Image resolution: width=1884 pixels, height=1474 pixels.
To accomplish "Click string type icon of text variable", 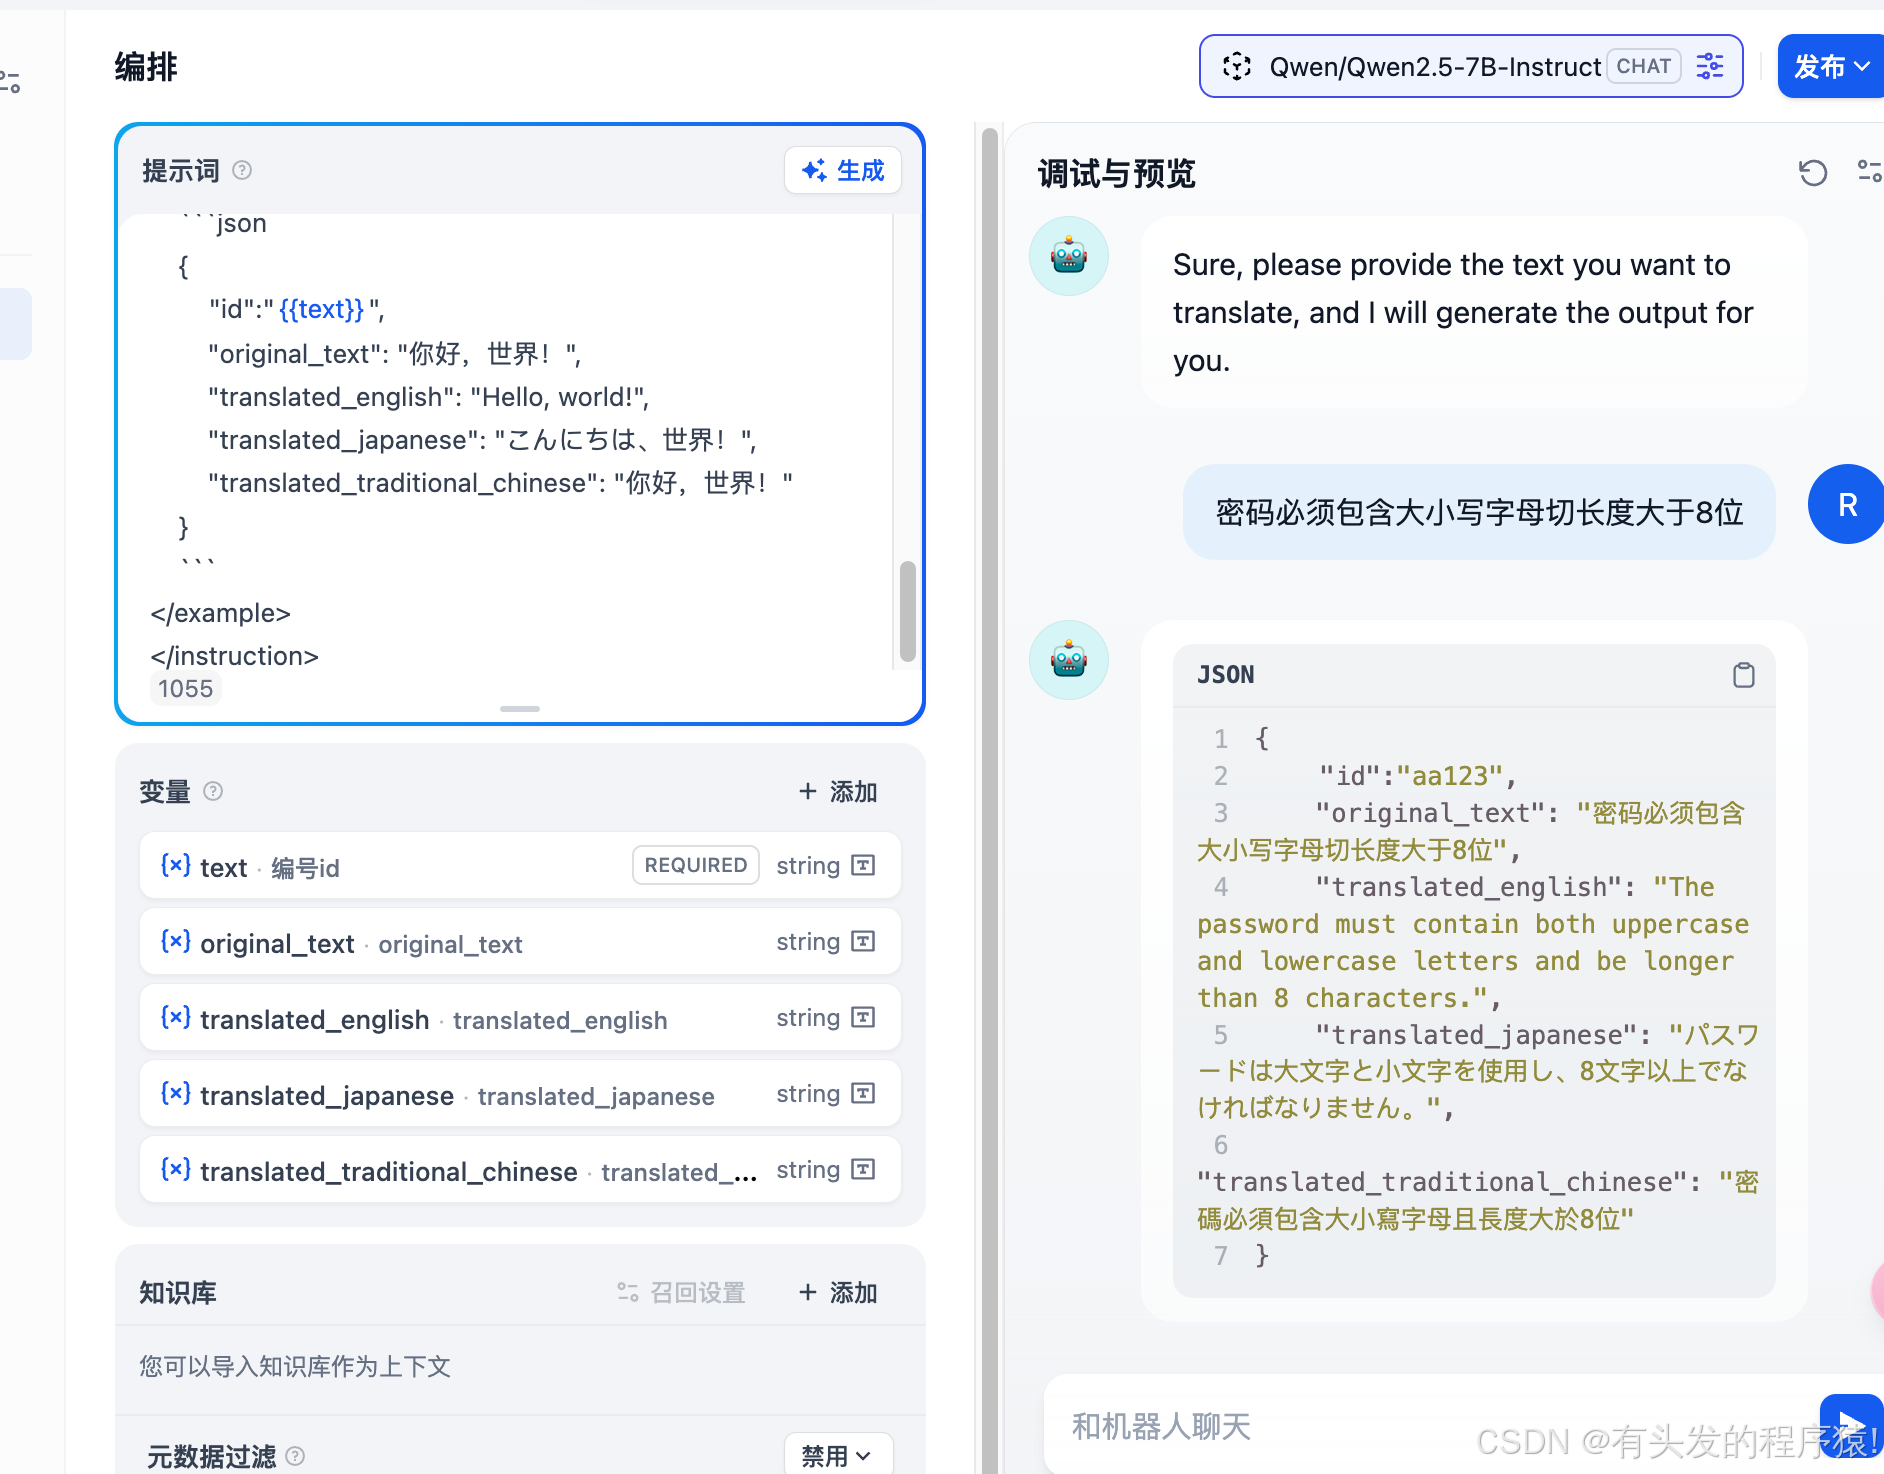I will coord(863,865).
